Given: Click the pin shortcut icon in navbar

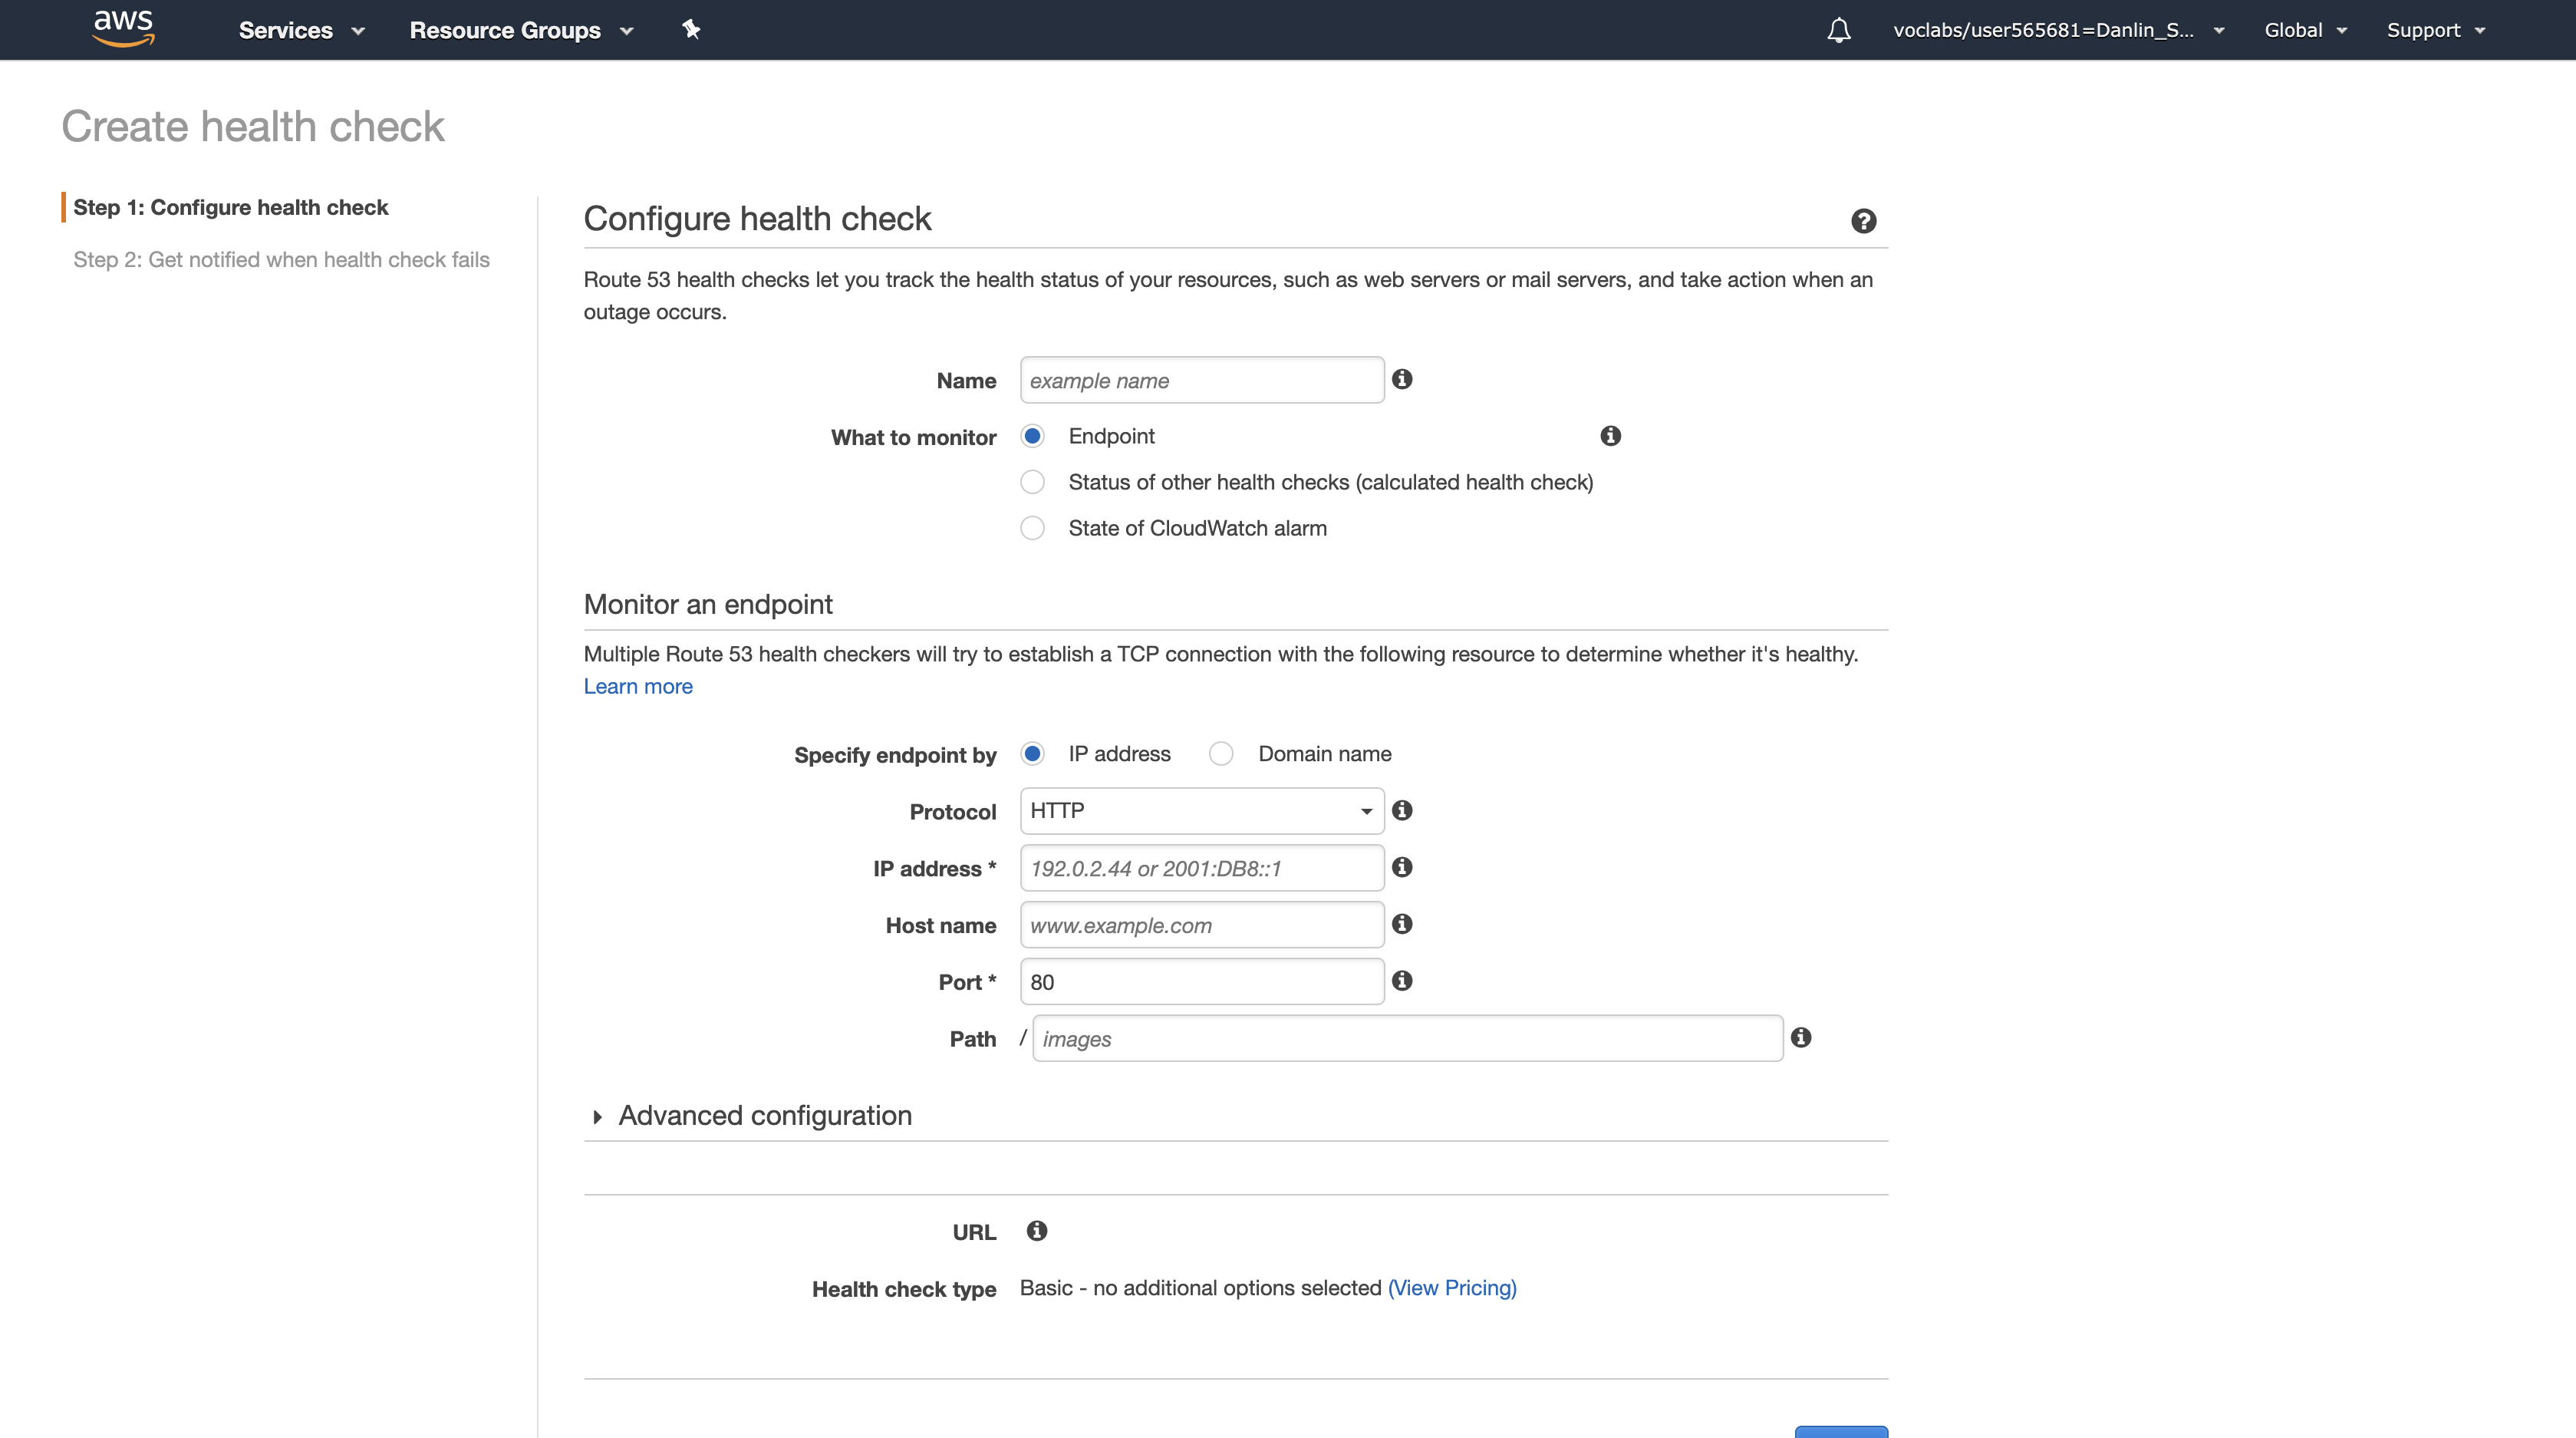Looking at the screenshot, I should [x=691, y=29].
